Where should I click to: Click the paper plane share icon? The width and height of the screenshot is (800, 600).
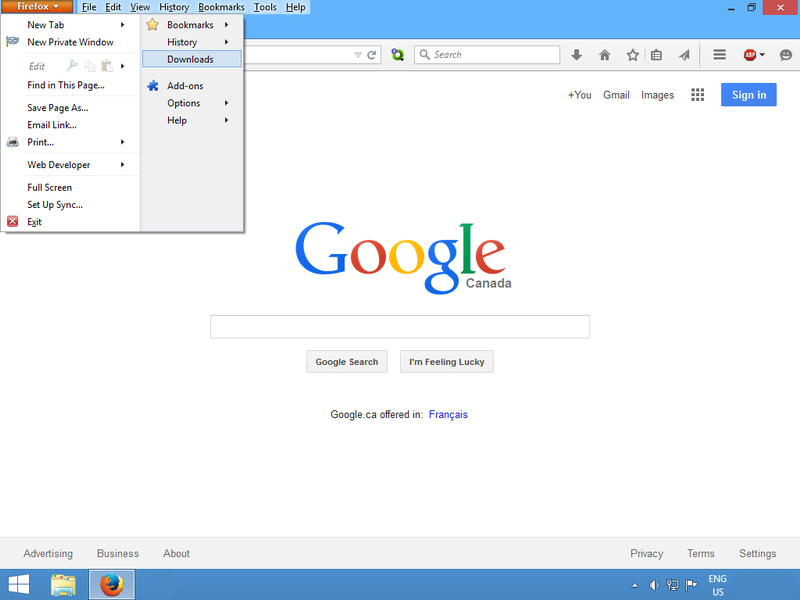click(x=684, y=55)
